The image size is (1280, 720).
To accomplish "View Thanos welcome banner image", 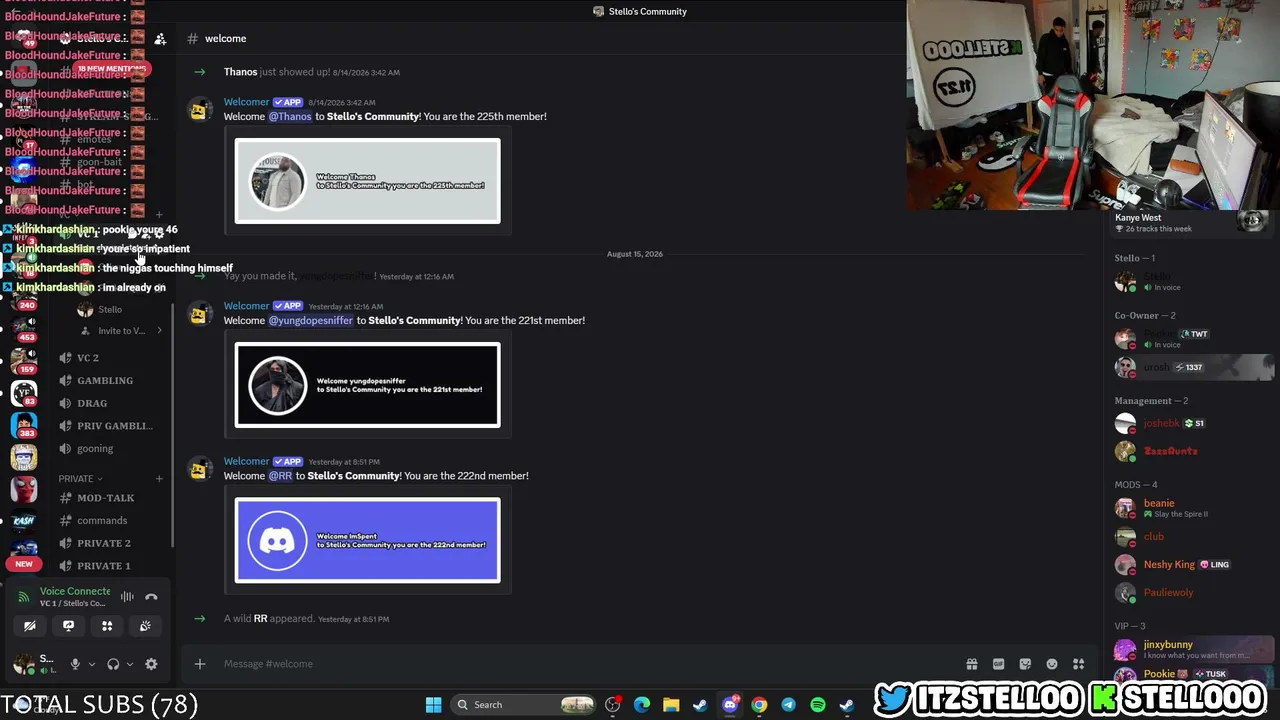I will [x=368, y=181].
